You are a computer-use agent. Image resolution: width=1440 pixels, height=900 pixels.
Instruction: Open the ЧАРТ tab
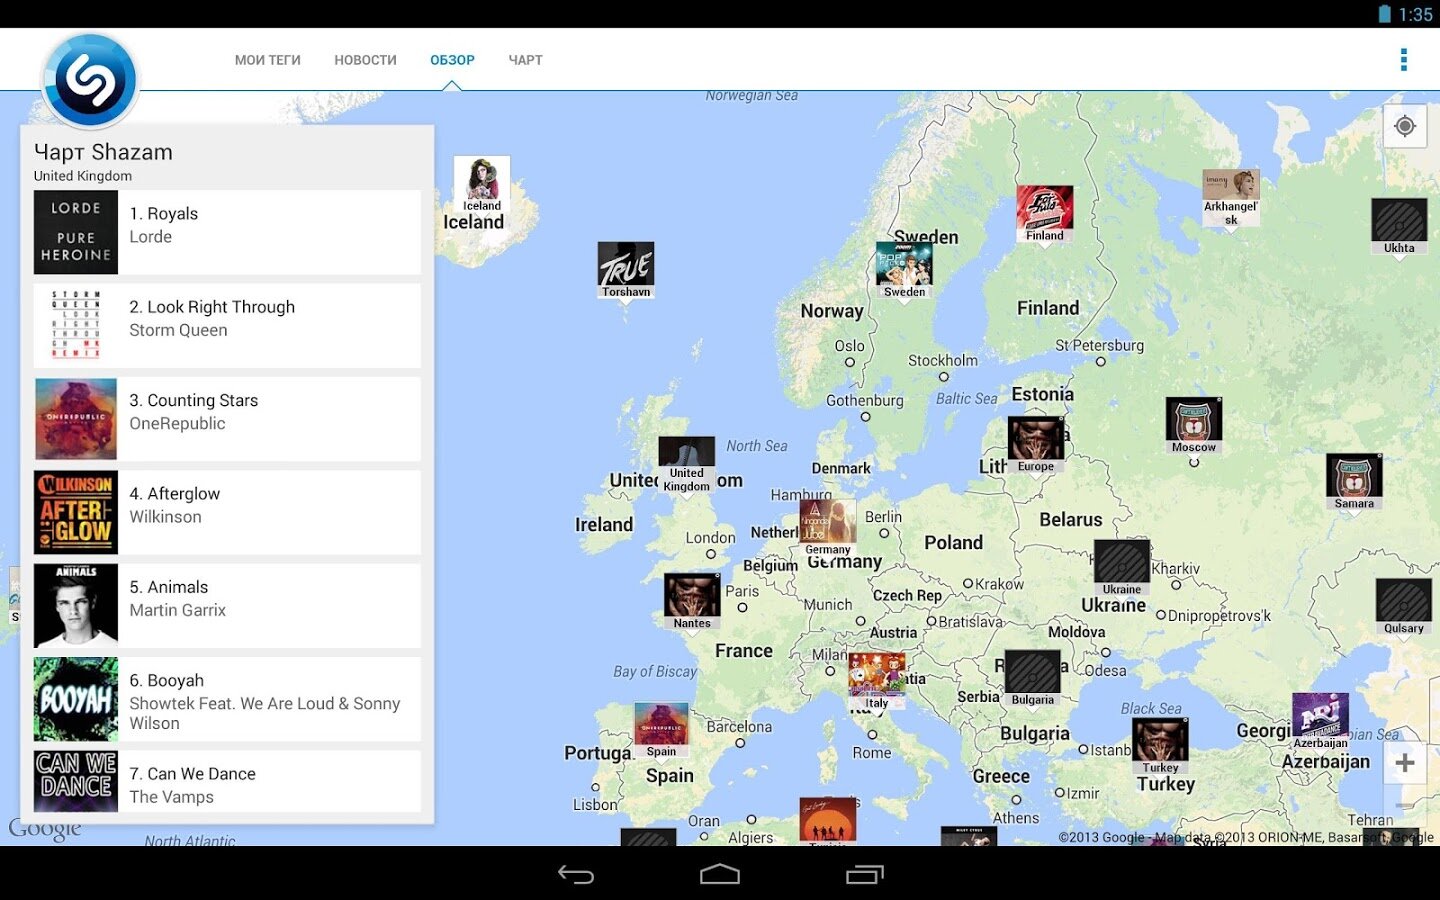(x=525, y=60)
